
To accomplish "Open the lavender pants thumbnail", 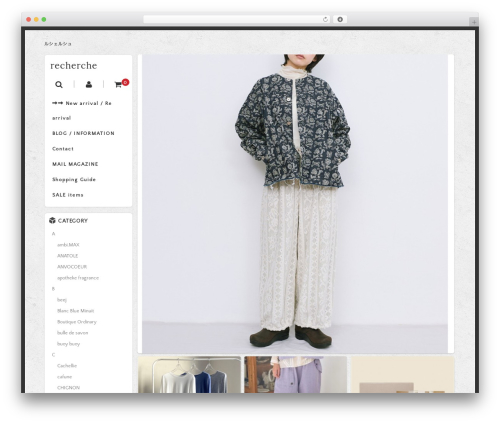I will click(x=296, y=375).
